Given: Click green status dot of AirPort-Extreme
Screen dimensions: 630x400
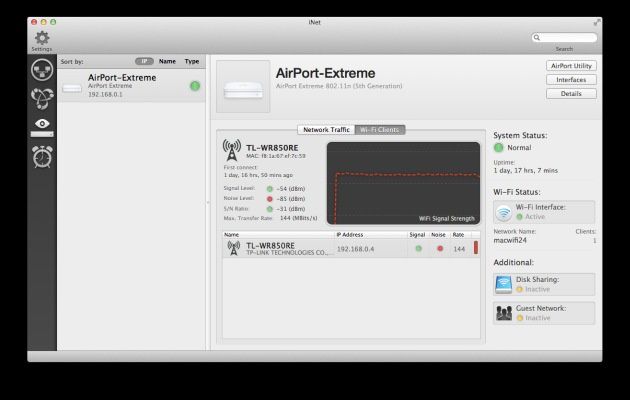Looking at the screenshot, I should click(195, 86).
